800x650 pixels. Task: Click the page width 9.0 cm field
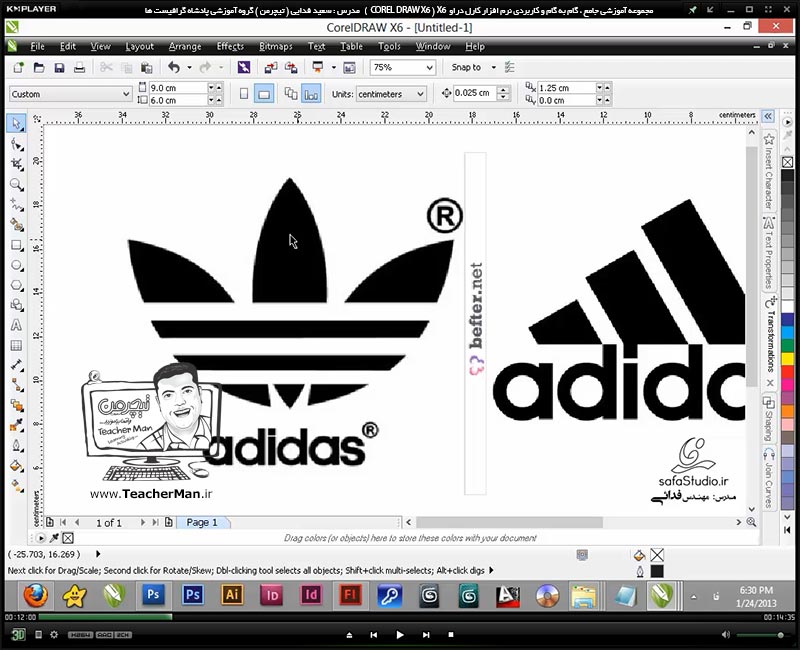coord(178,88)
